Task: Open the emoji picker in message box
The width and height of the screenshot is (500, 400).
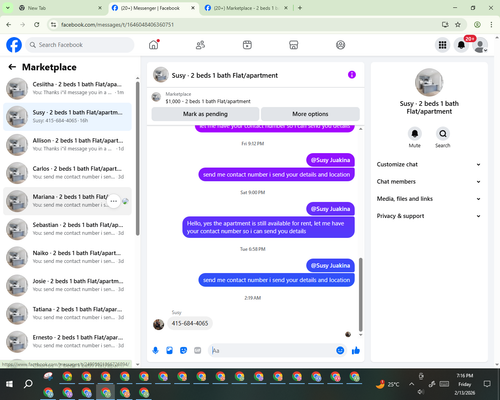Action: [x=340, y=350]
